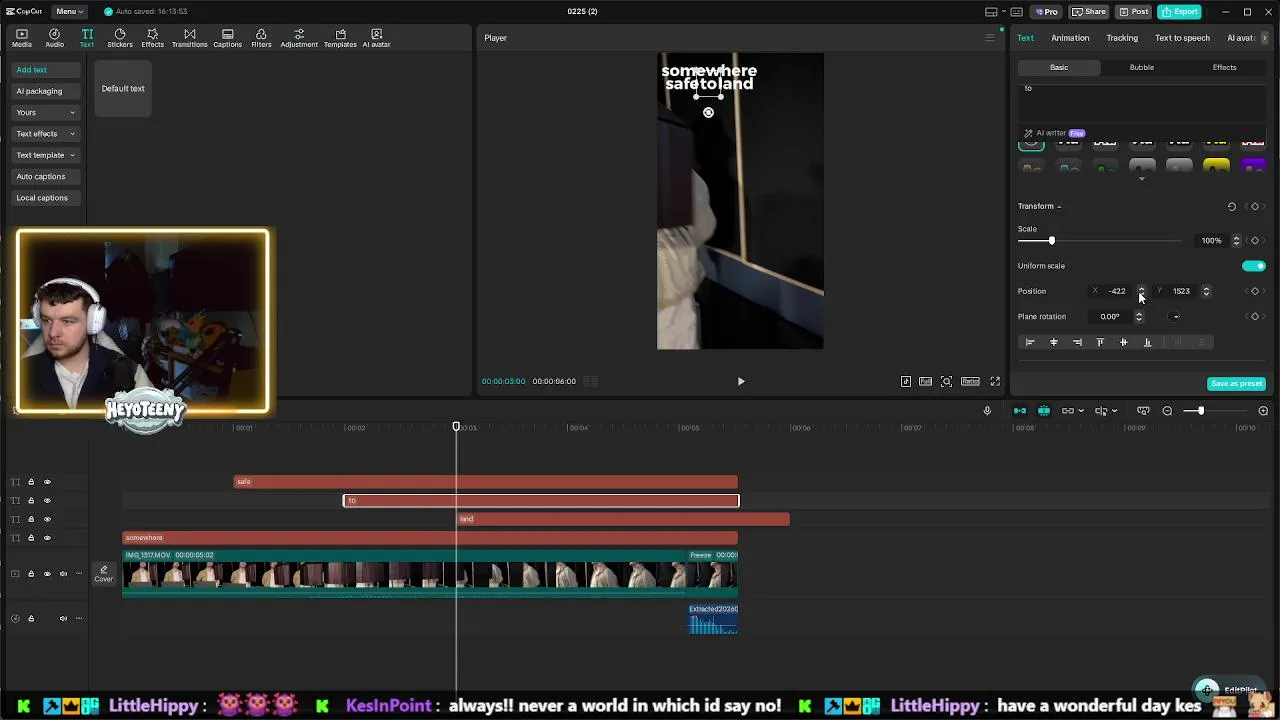Click the Cover edit button on video track
1280x720 pixels.
pos(103,573)
